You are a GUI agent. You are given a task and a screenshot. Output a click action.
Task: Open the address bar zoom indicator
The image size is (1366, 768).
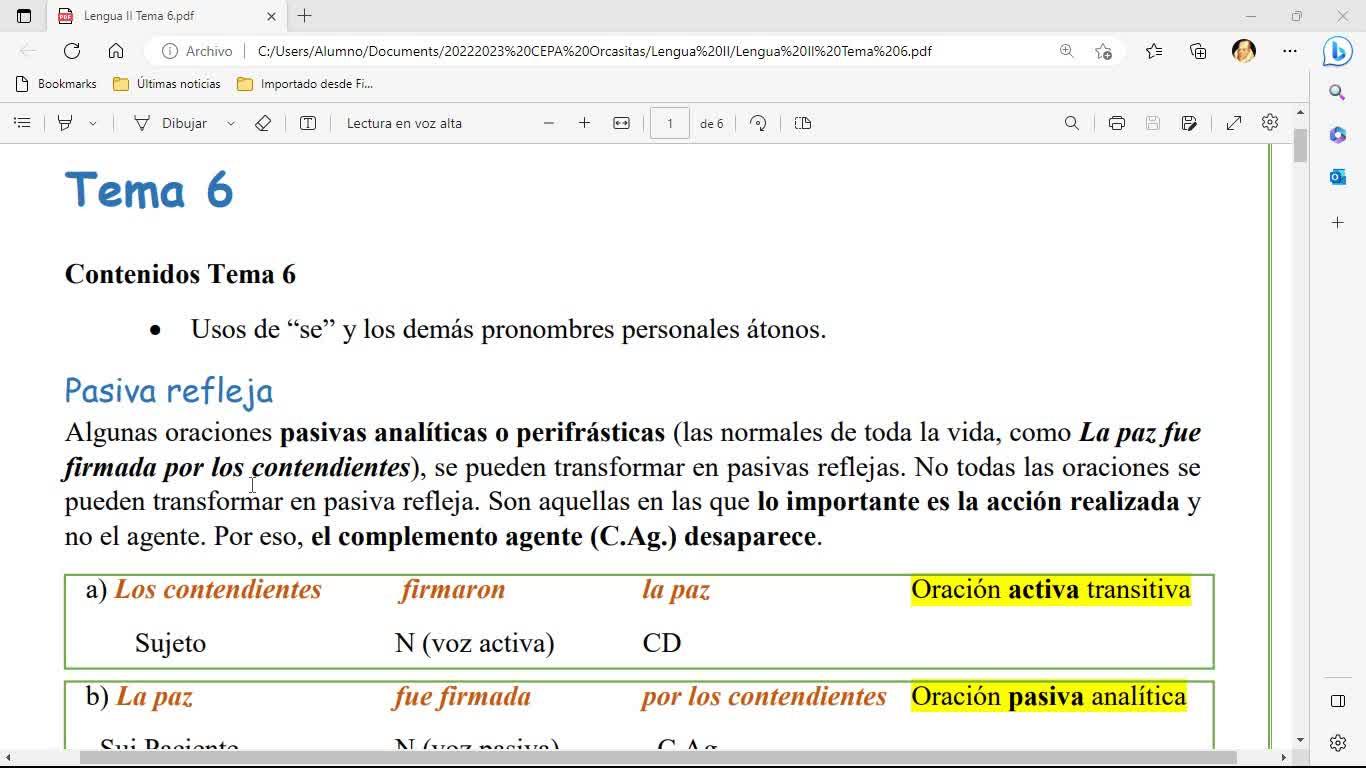pos(1067,51)
